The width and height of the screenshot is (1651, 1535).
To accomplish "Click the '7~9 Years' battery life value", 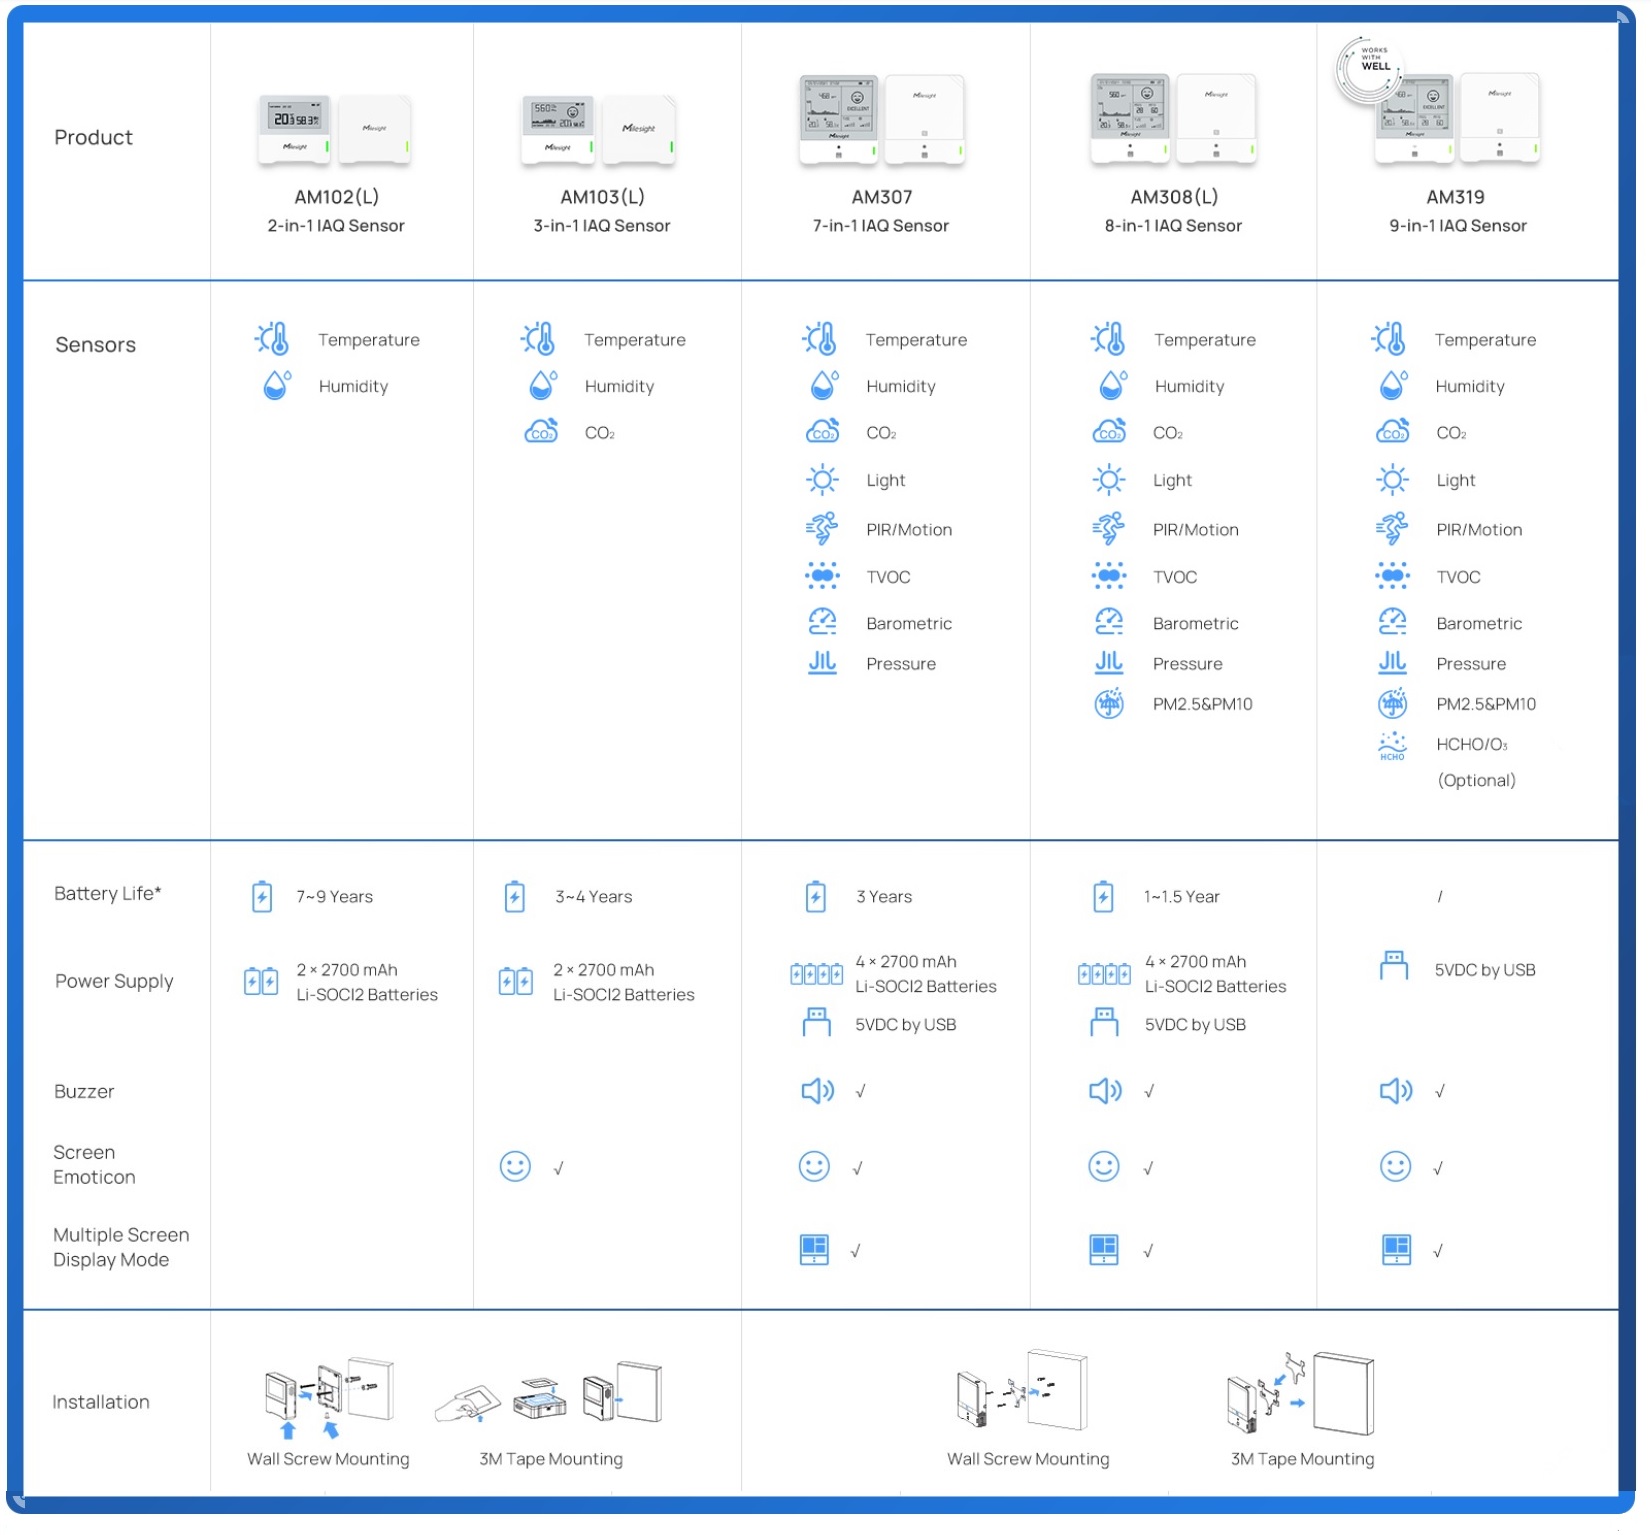I will point(334,897).
